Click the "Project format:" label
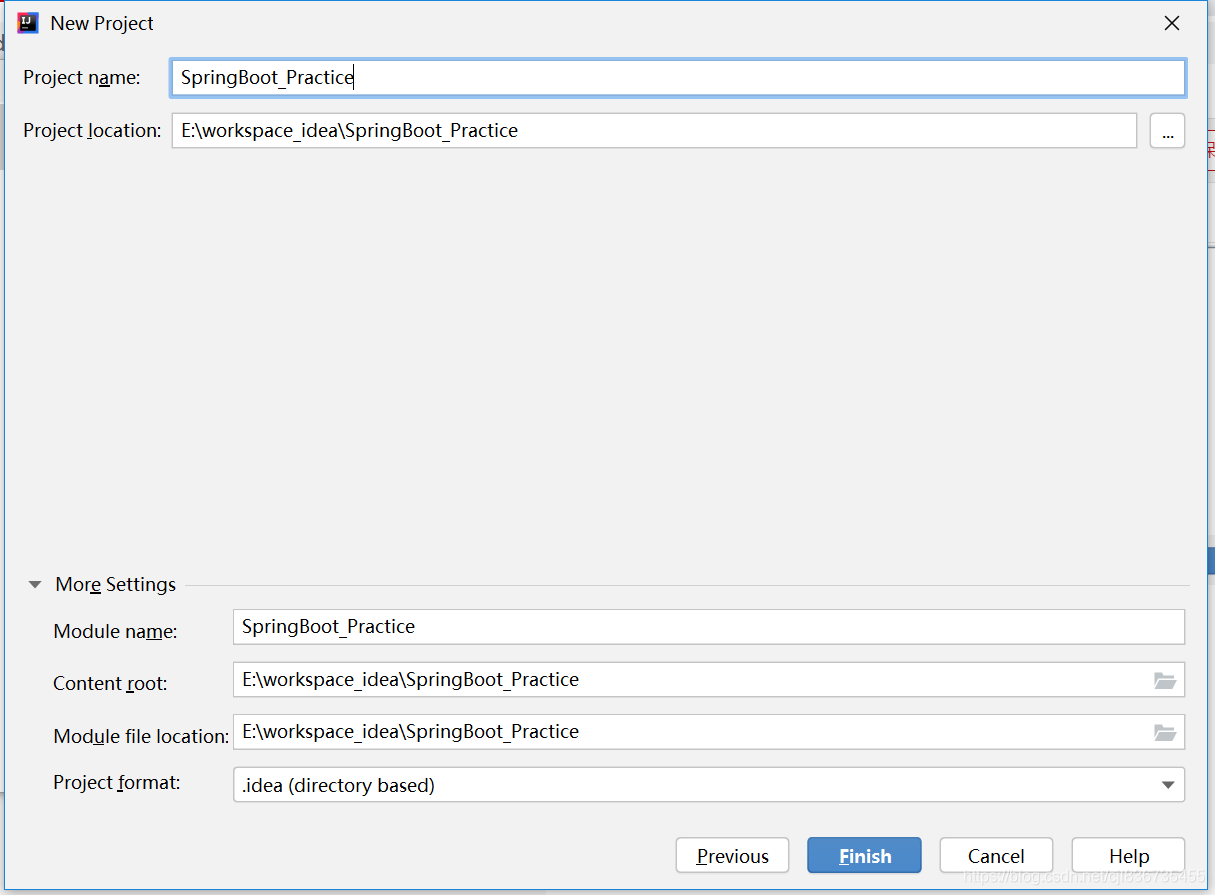The width and height of the screenshot is (1215, 895). 117,783
